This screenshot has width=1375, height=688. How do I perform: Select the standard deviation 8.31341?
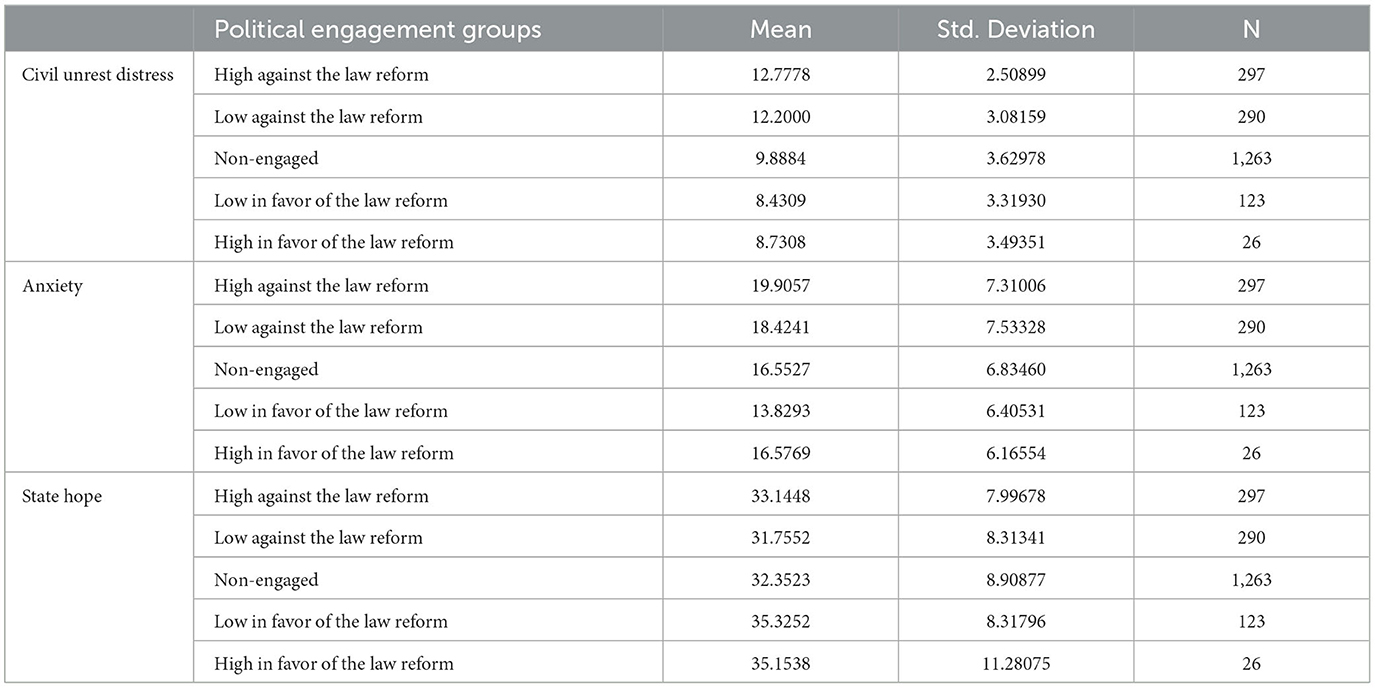1016,537
